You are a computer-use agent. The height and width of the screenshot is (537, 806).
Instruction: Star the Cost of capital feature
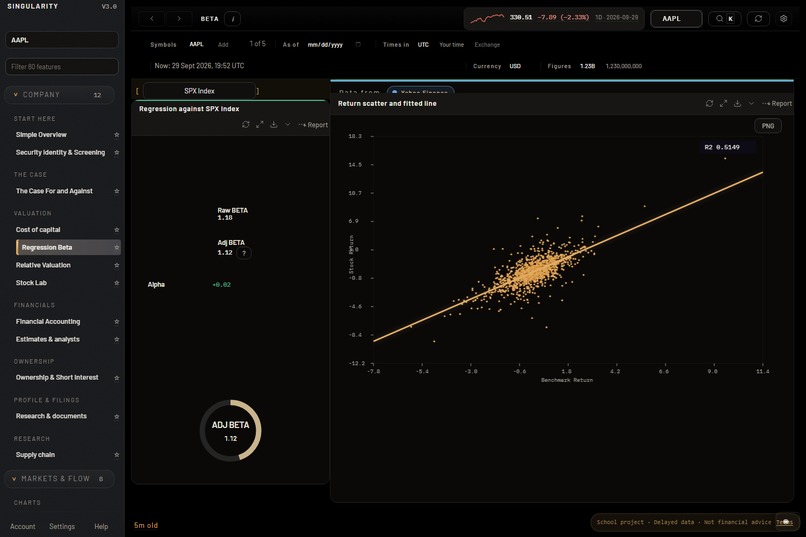click(117, 230)
